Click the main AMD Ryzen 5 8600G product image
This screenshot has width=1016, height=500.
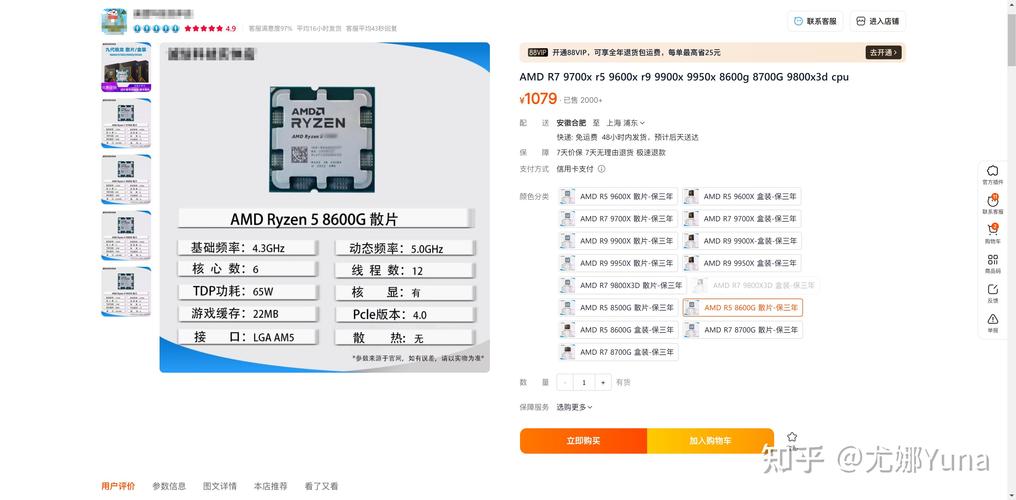[325, 207]
